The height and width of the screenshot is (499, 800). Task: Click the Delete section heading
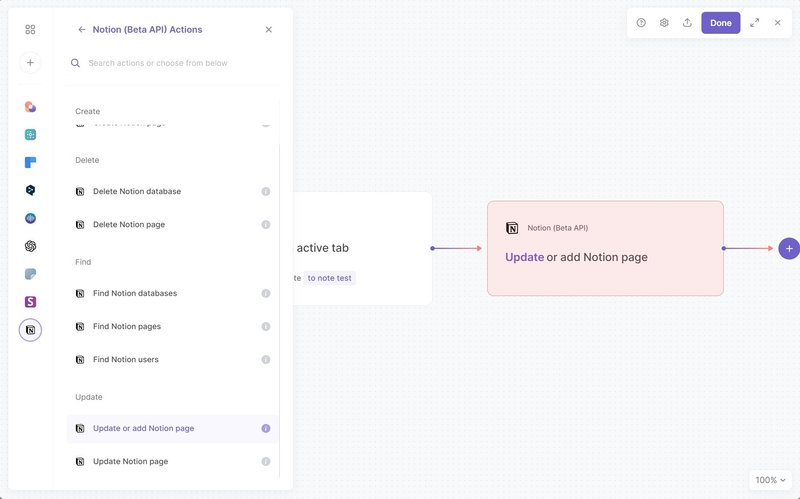coord(87,160)
